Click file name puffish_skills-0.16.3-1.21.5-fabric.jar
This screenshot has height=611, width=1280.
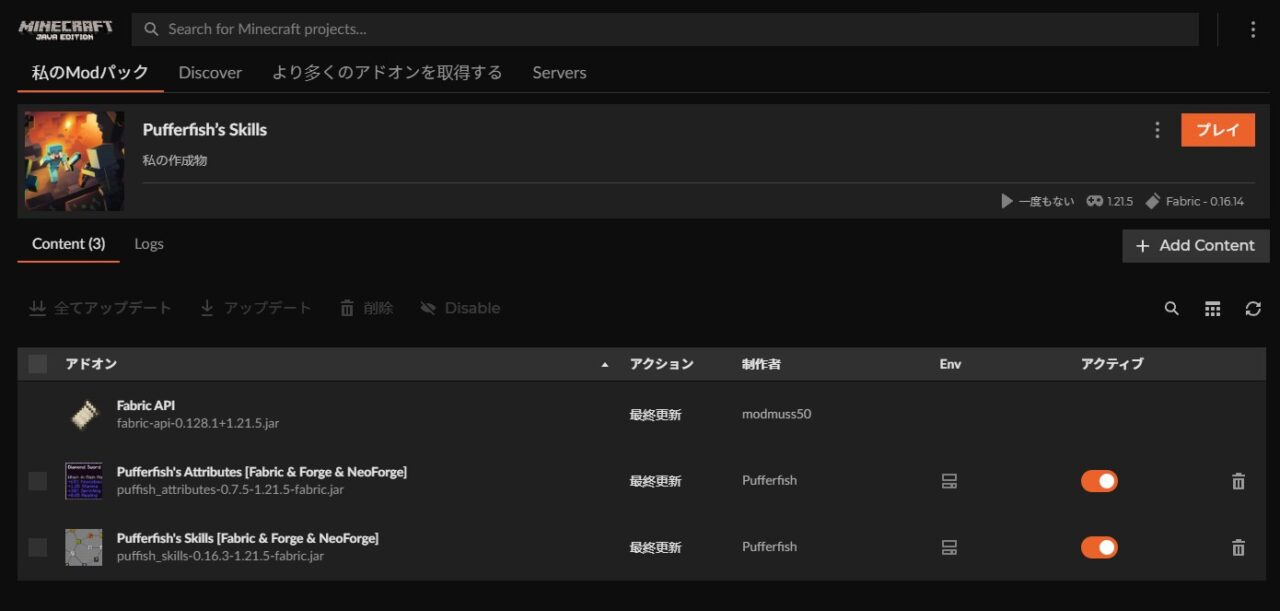click(x=220, y=556)
